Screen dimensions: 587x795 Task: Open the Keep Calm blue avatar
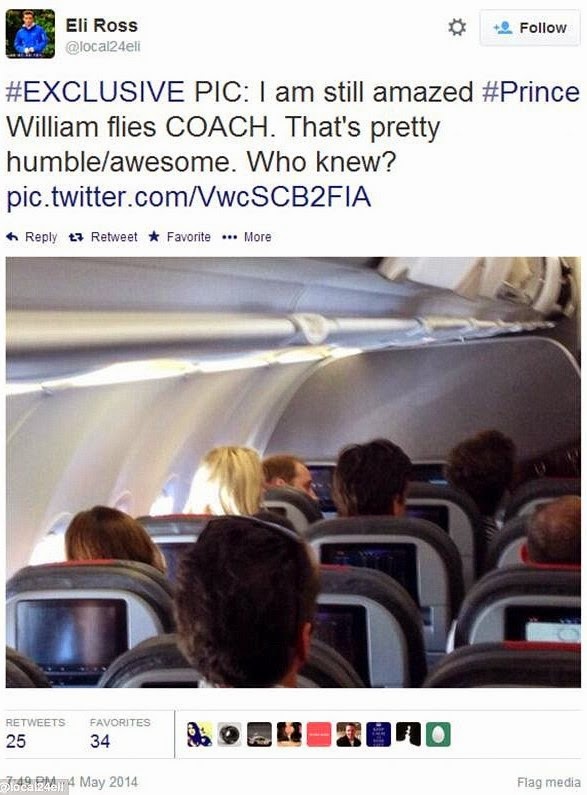379,734
